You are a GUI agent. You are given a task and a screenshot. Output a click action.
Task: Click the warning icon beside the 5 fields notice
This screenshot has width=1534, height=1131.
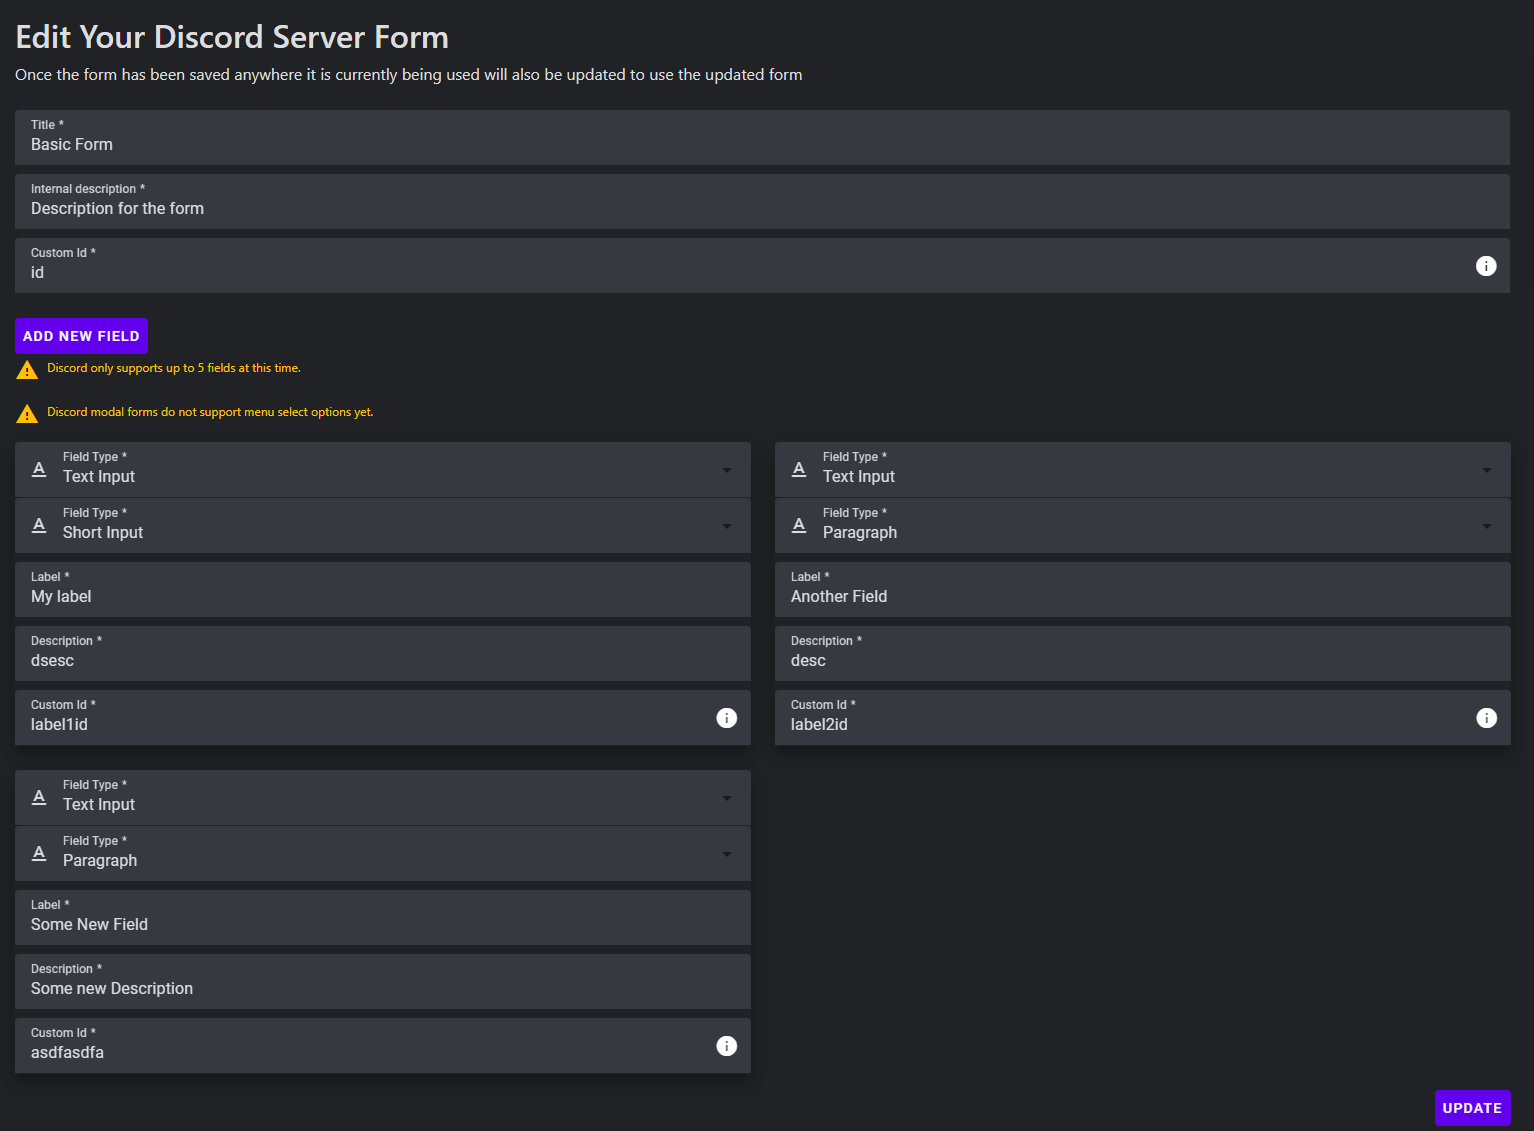pos(27,370)
